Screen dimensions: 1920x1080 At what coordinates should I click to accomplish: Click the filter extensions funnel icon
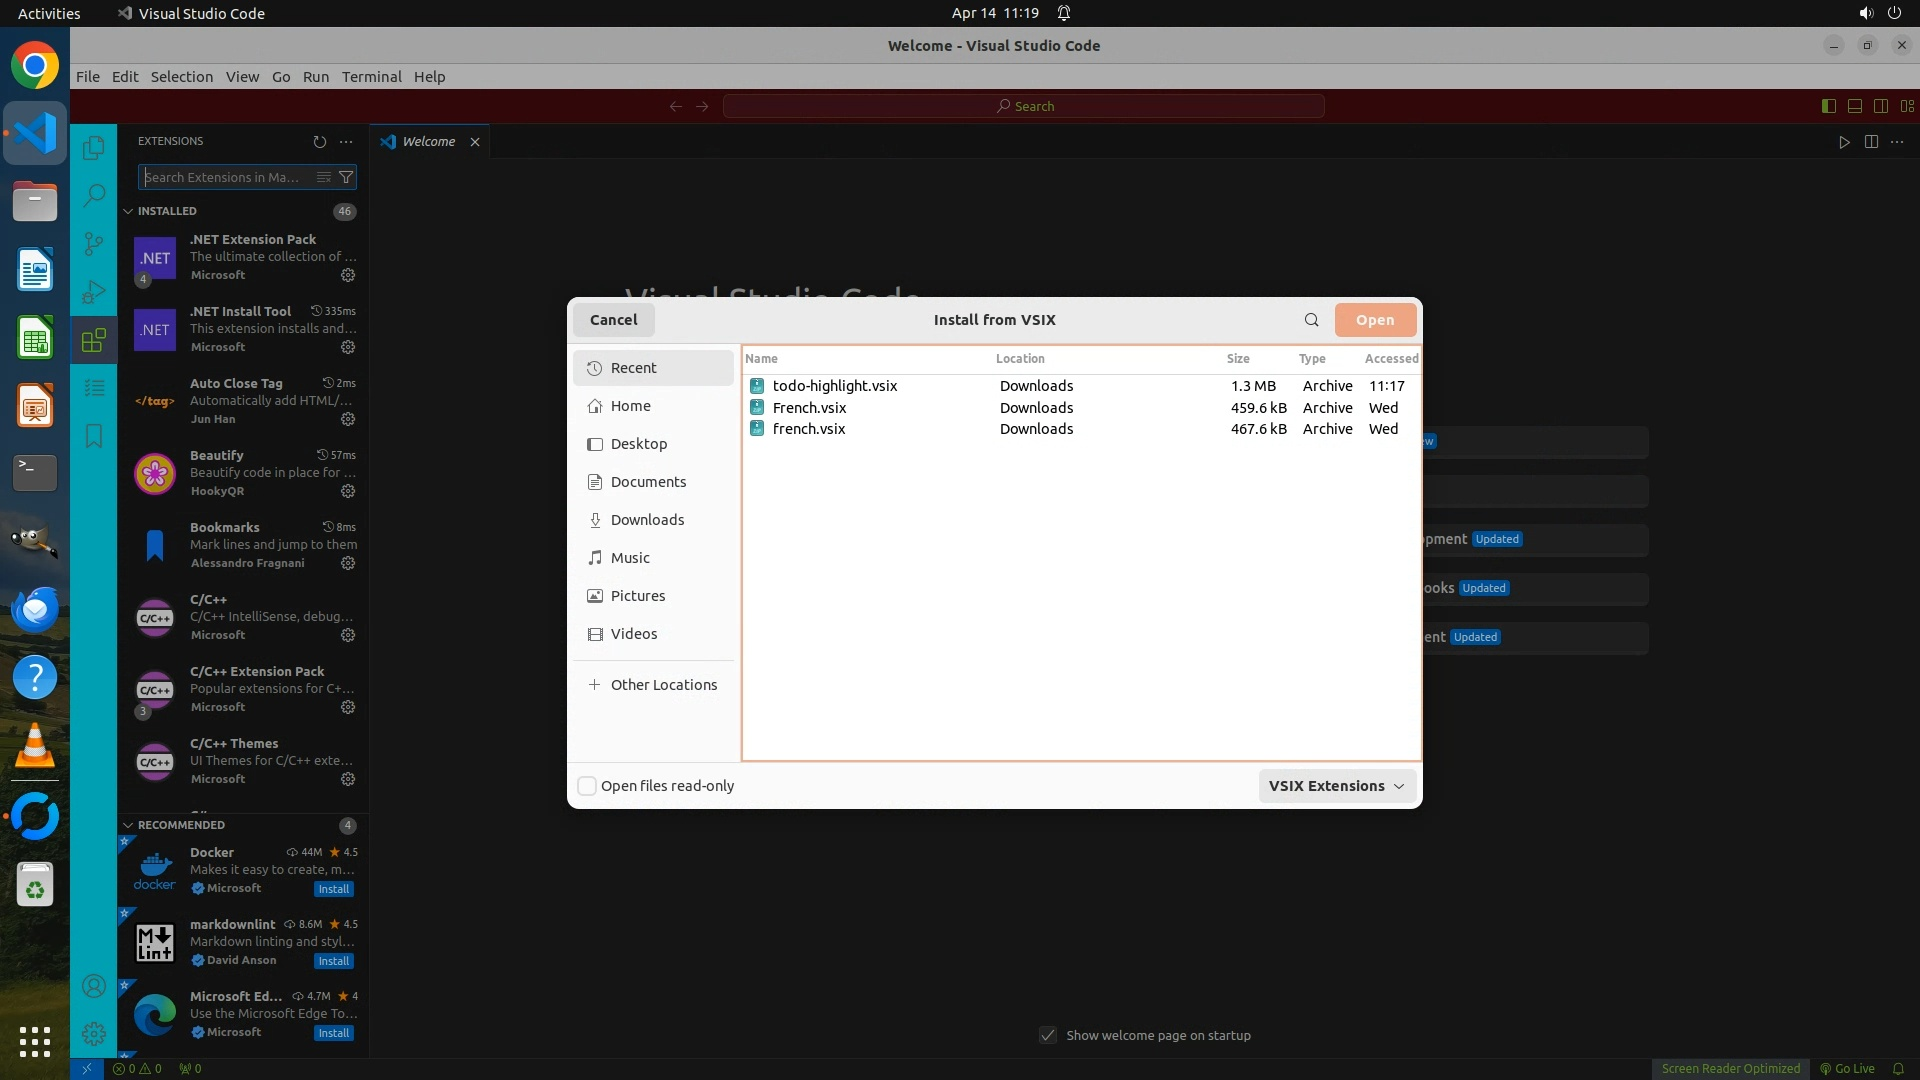346,177
